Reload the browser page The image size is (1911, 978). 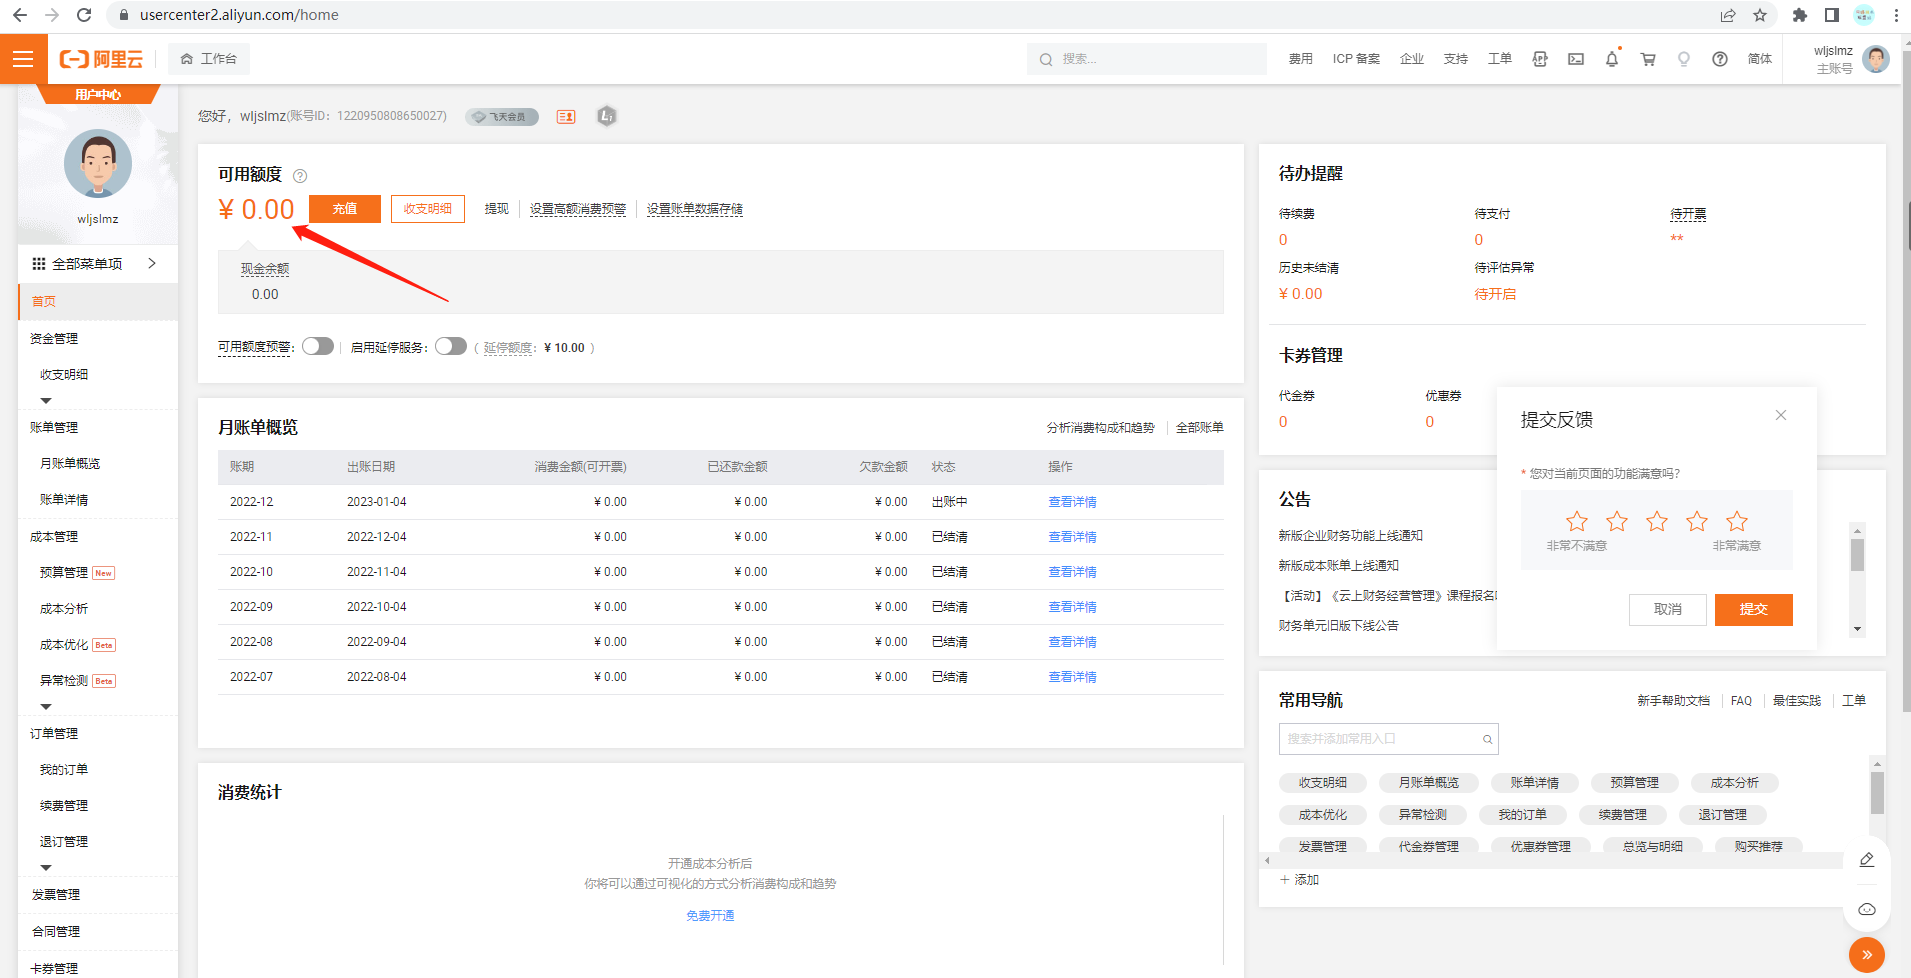84,15
